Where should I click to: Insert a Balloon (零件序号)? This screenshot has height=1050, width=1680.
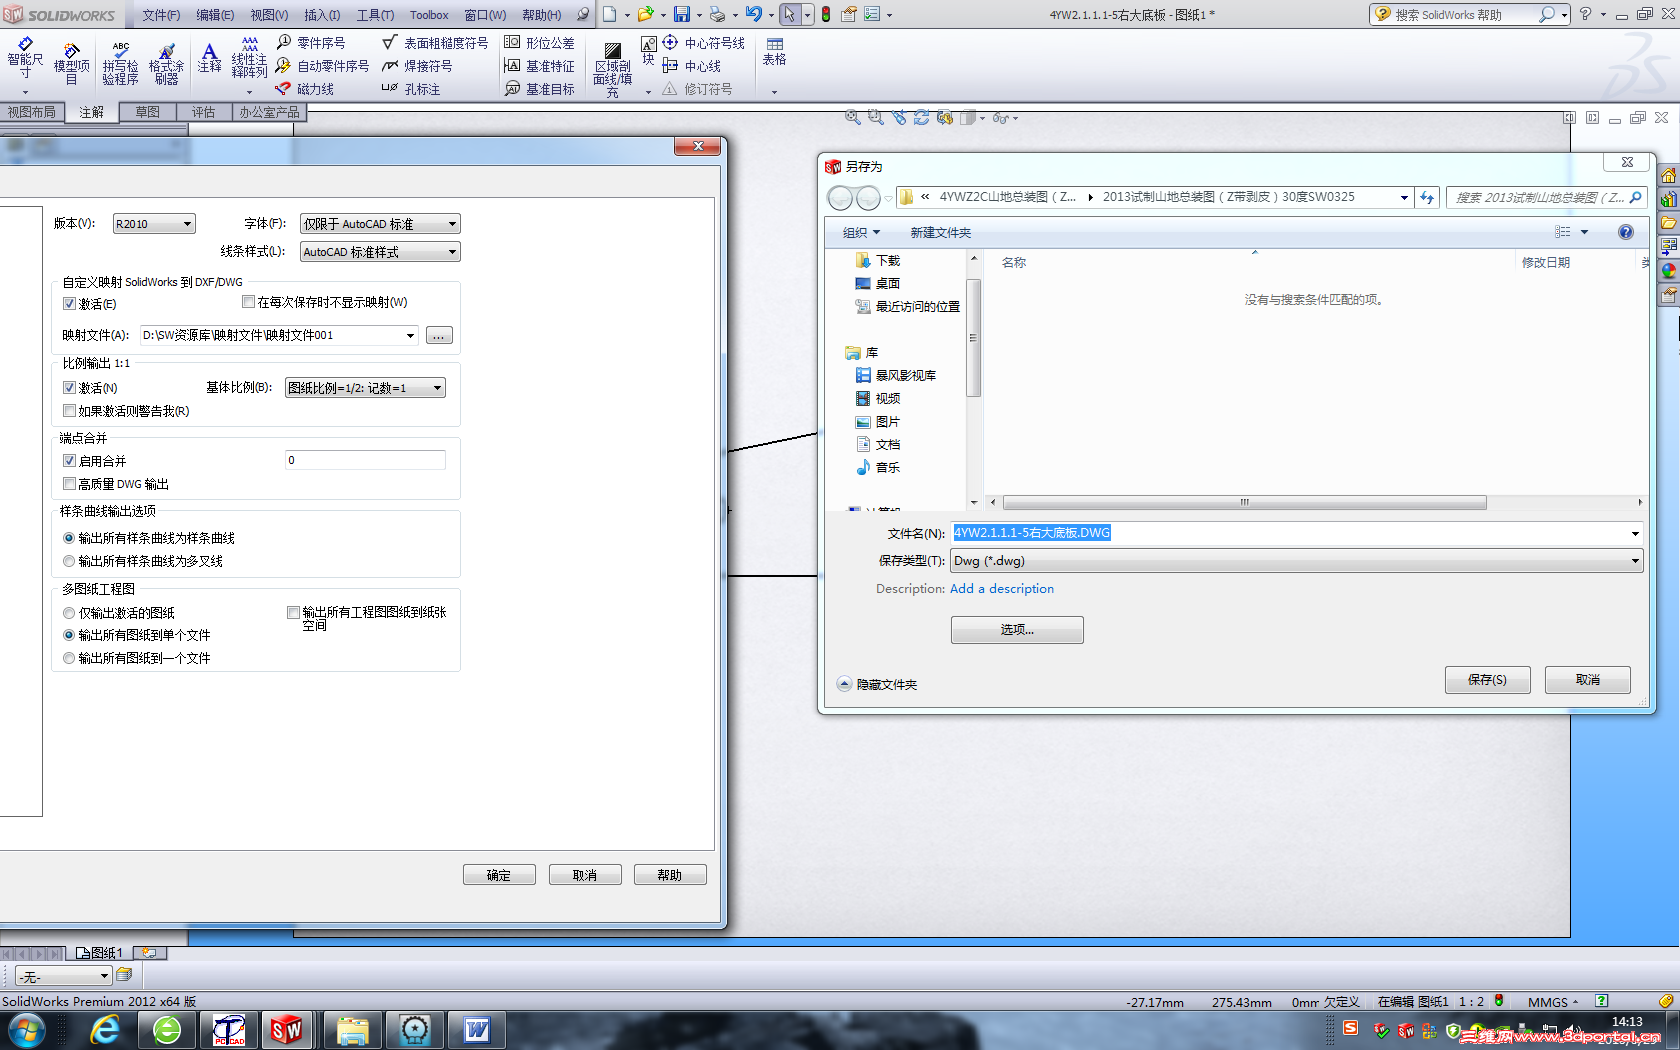[x=311, y=42]
